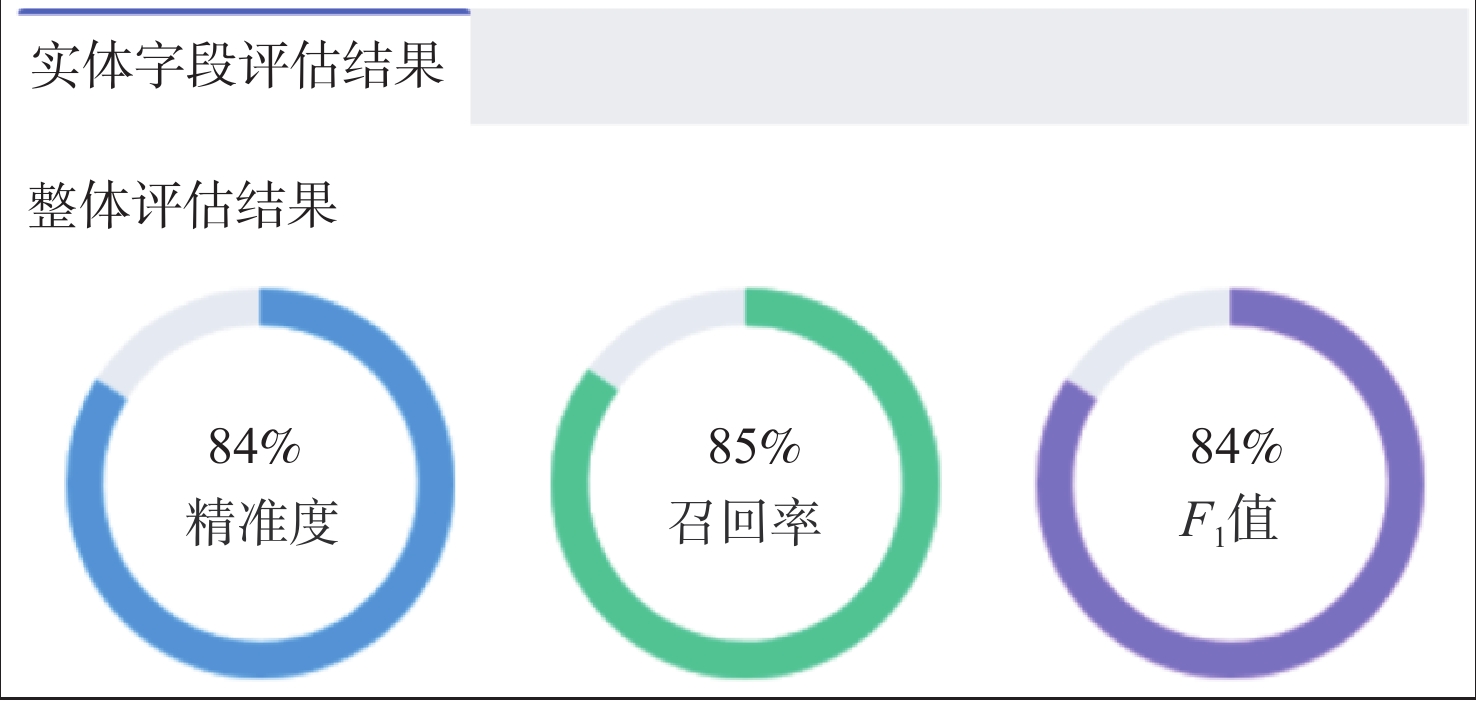1476x701 pixels.
Task: Click the panel's bottom border line
Action: (738, 696)
